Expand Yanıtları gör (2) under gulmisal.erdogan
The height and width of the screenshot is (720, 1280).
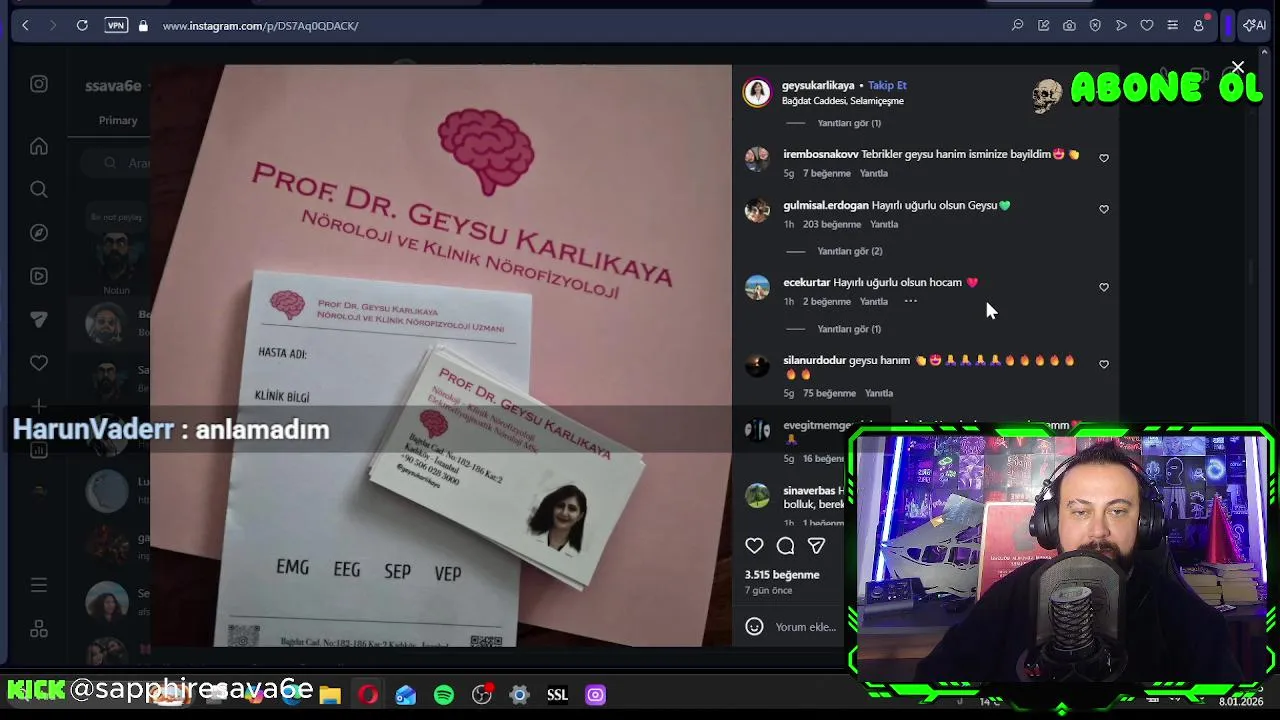coord(849,251)
